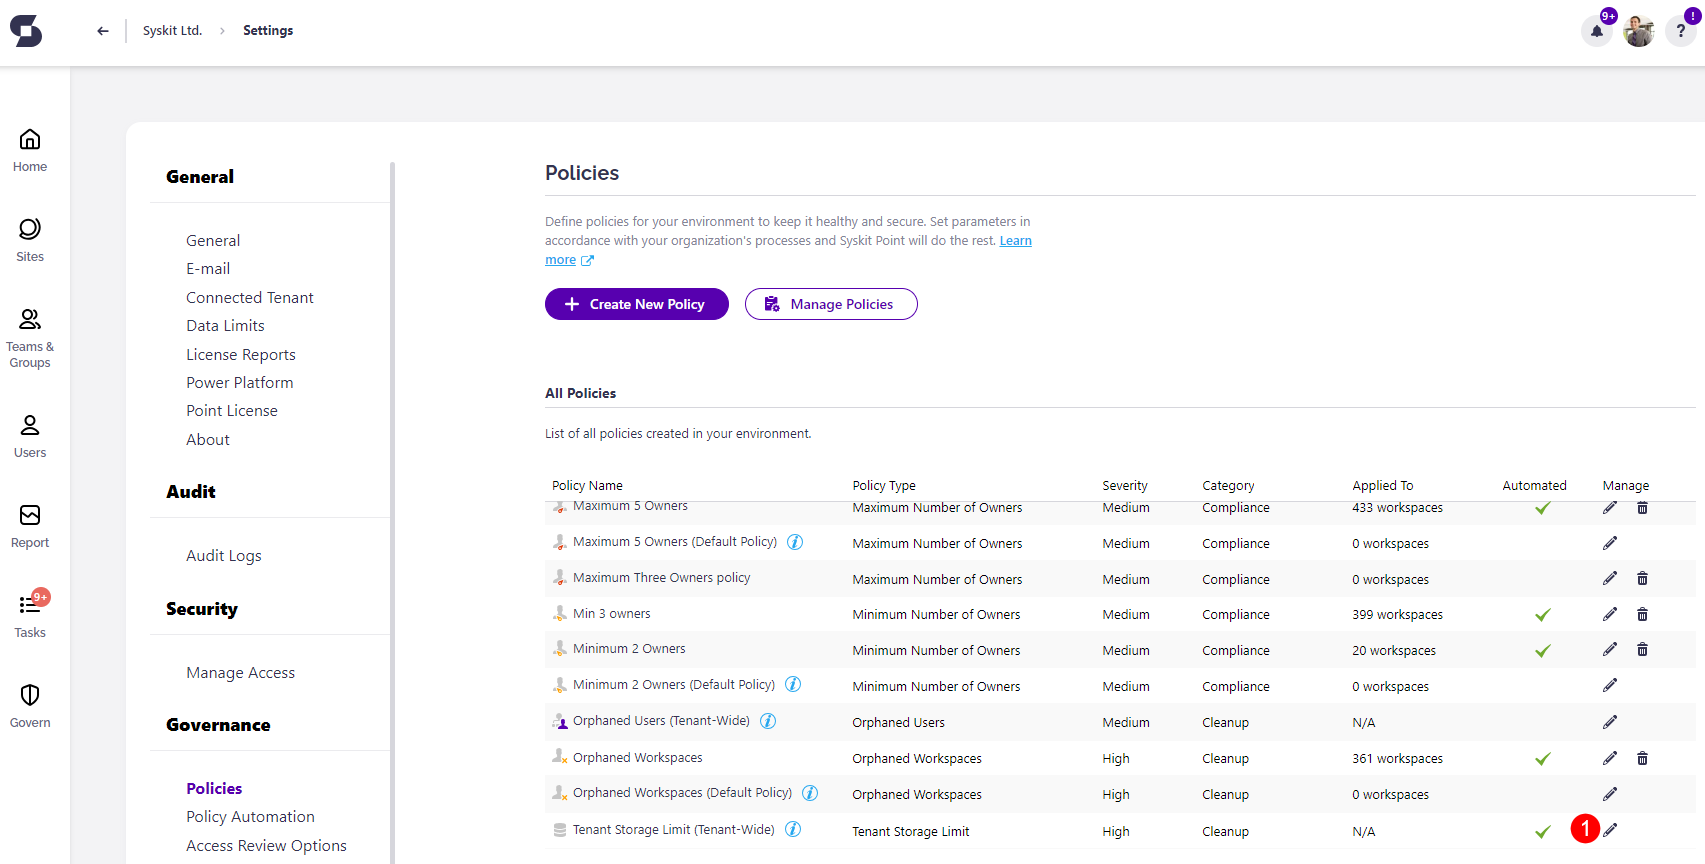Edit Minimum 2 Owners (Default Policy)
This screenshot has width=1705, height=864.
[x=1610, y=685]
